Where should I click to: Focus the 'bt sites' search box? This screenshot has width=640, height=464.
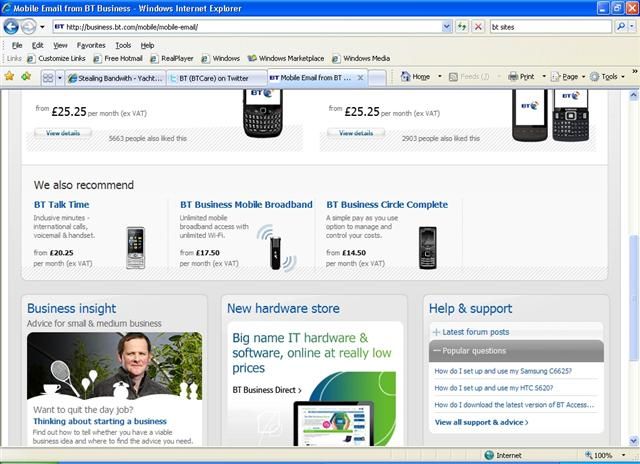coord(551,27)
